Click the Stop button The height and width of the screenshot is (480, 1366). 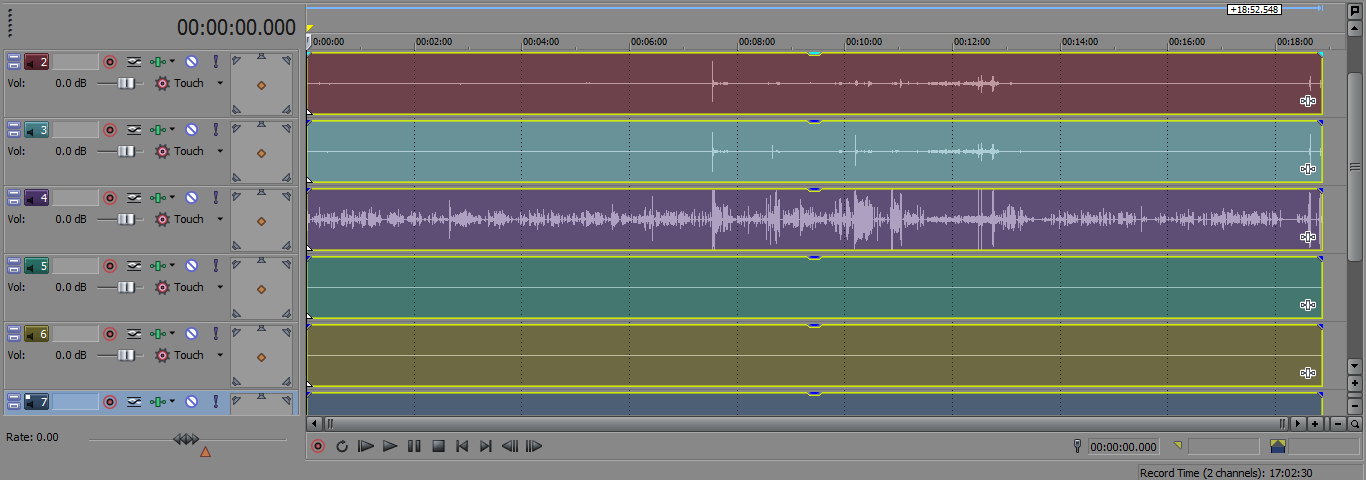point(438,446)
